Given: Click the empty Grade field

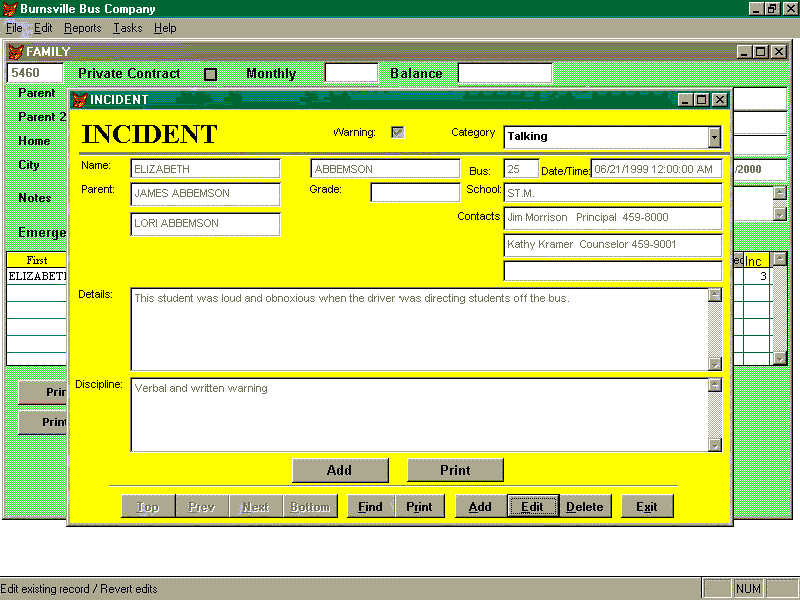Looking at the screenshot, I should tap(415, 192).
